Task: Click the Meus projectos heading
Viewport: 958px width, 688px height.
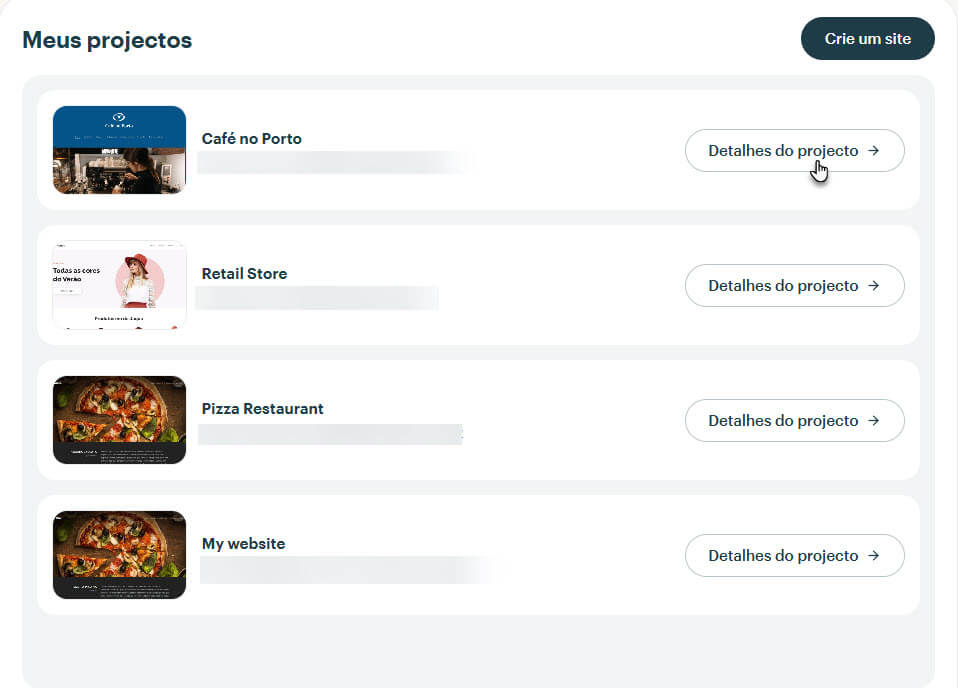Action: coord(107,40)
